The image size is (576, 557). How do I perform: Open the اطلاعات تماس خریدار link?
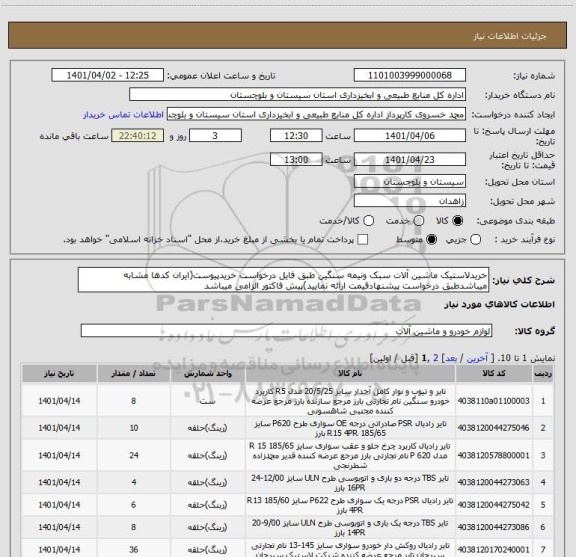point(123,115)
